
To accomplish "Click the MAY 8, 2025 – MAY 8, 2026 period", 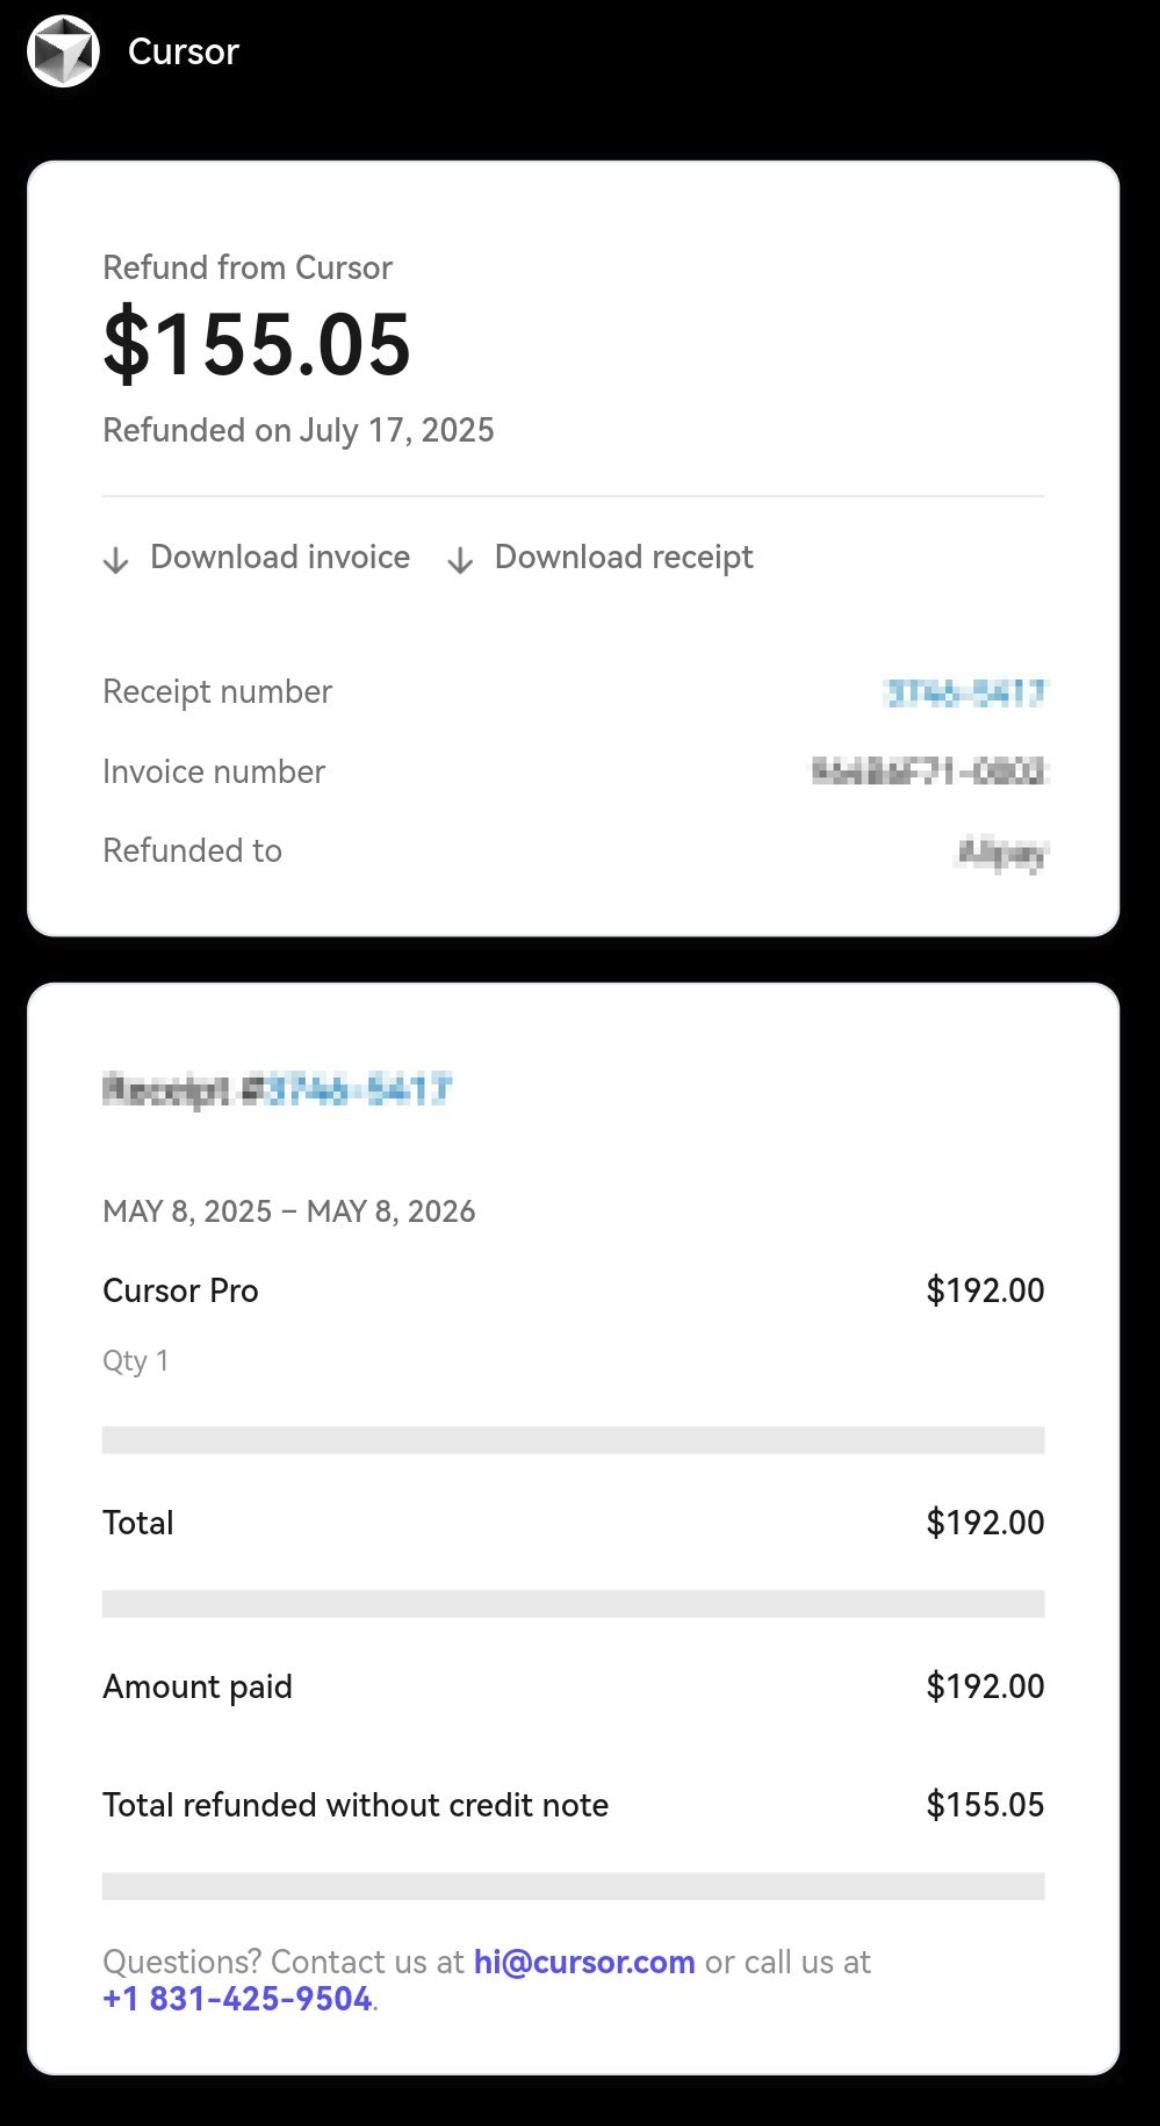I will tap(289, 1211).
